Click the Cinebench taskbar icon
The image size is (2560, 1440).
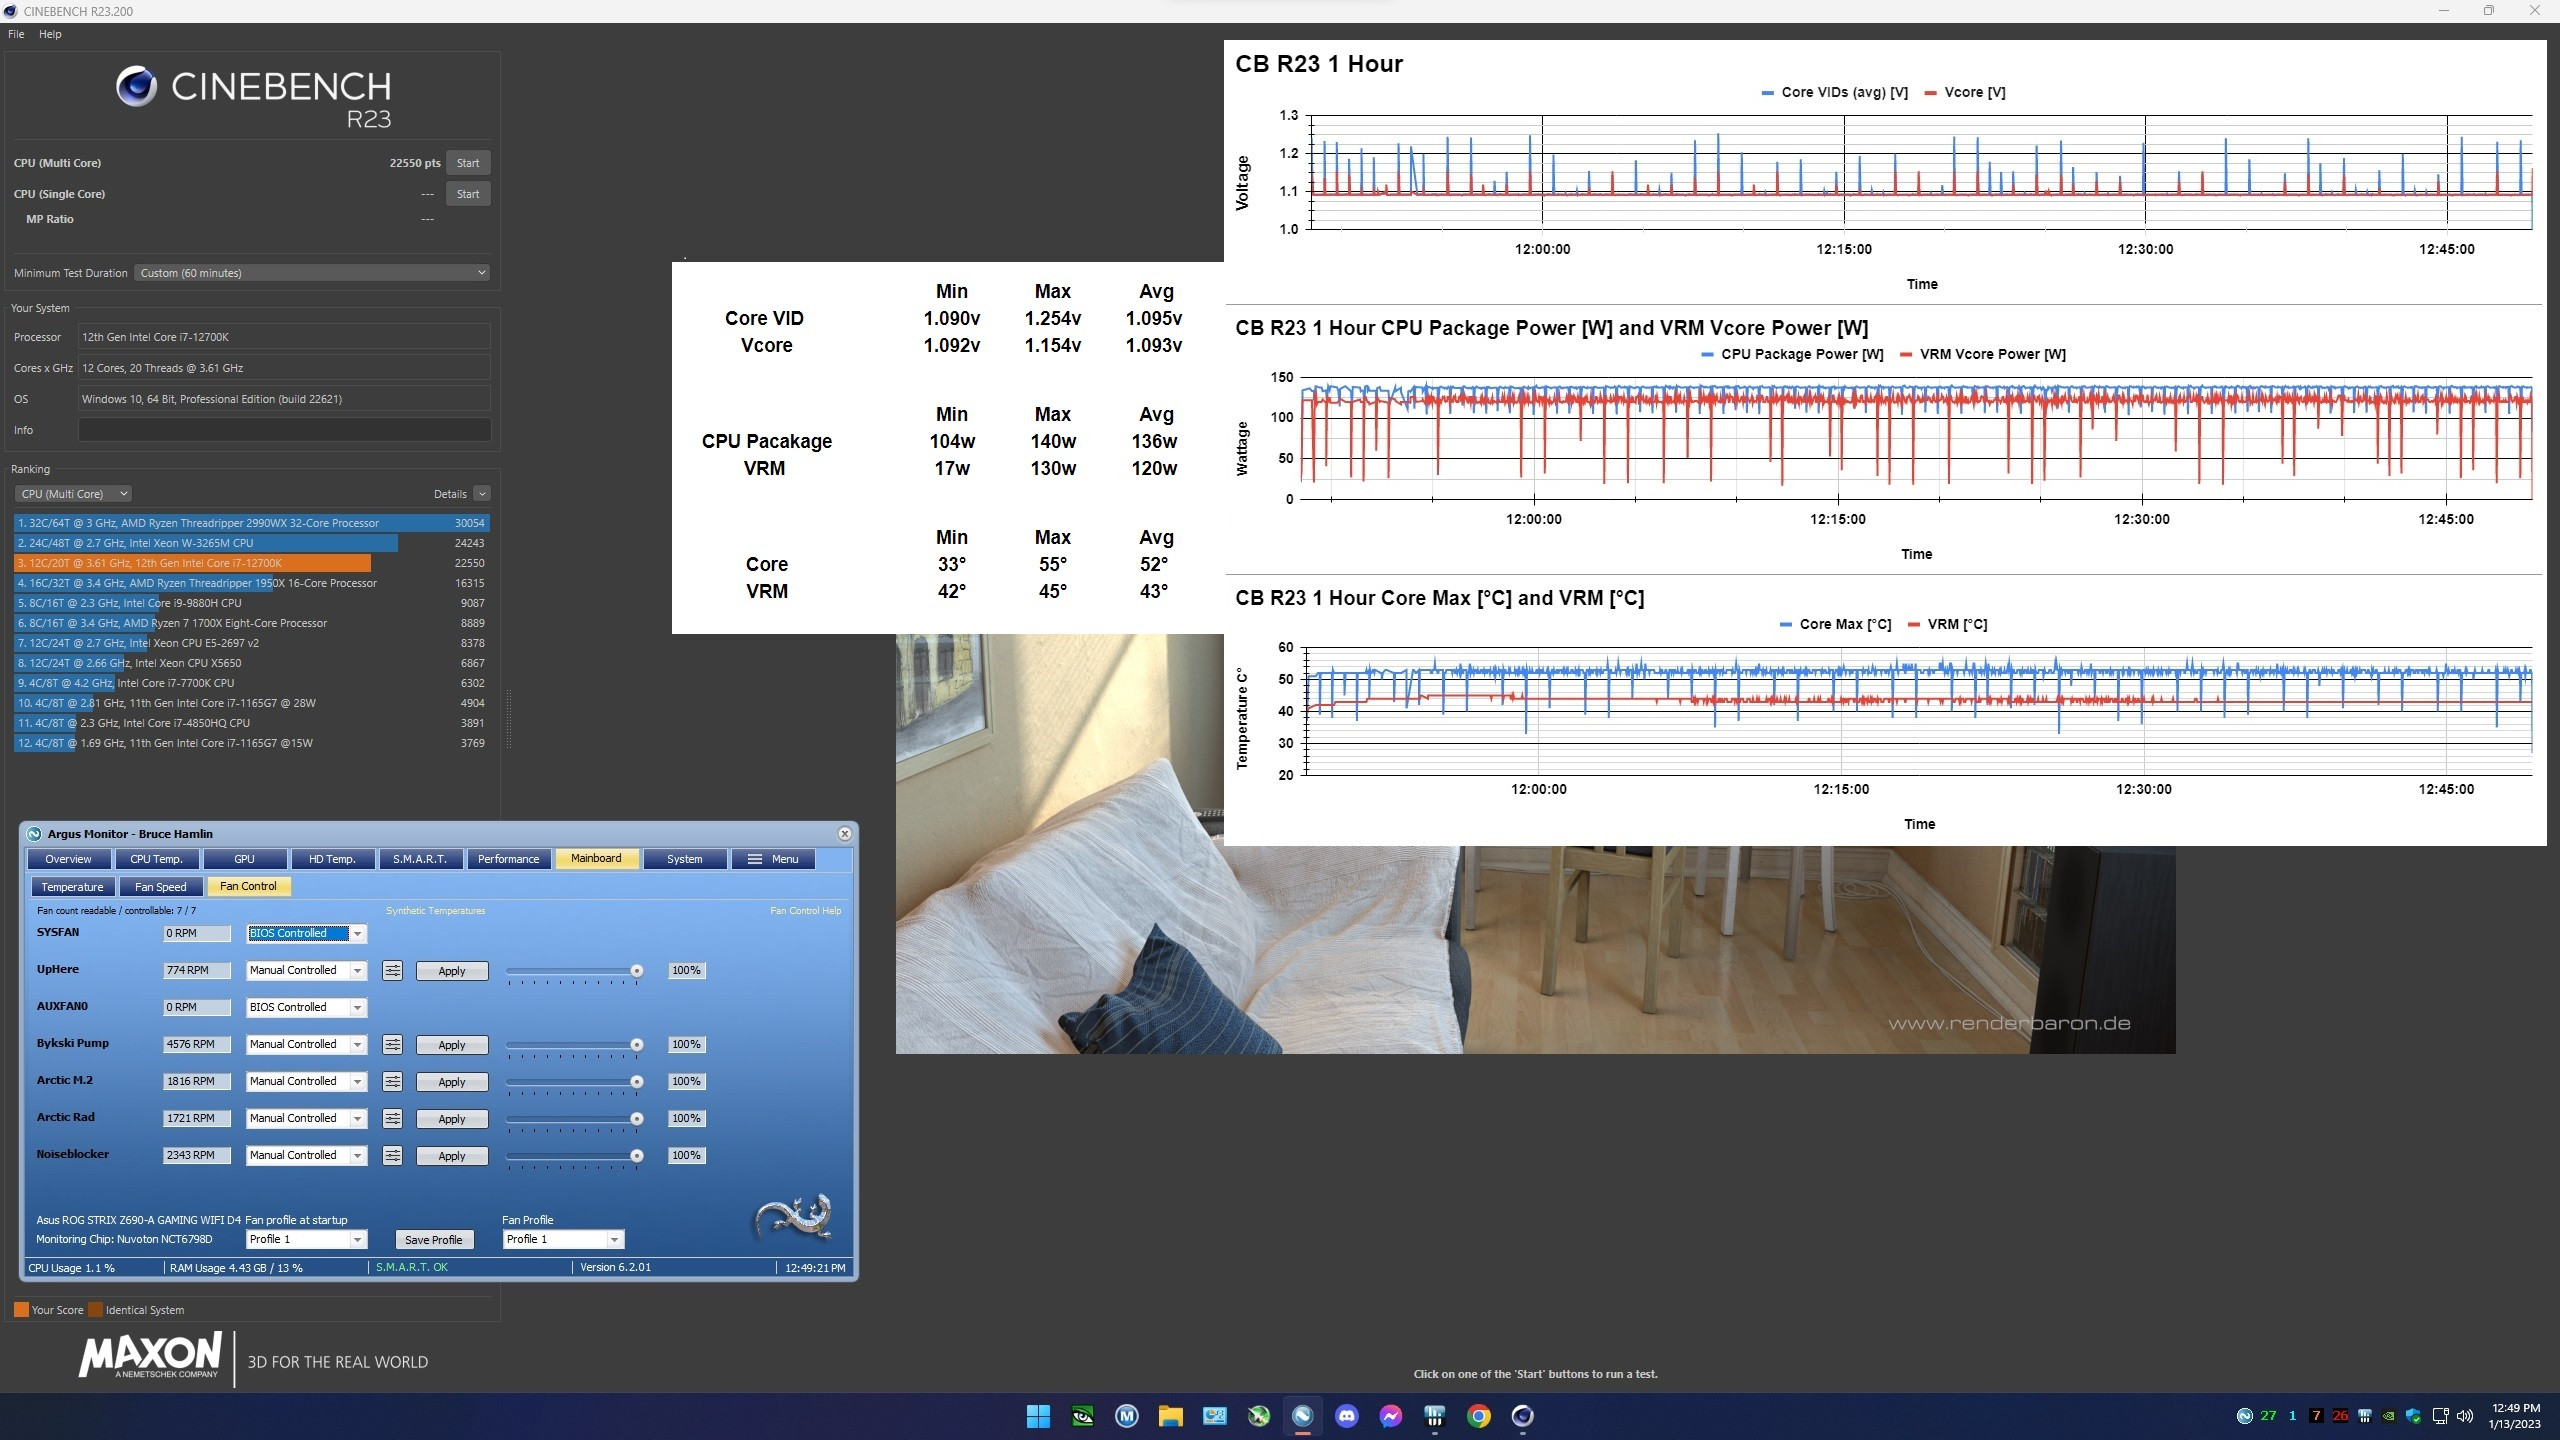(x=1522, y=1416)
